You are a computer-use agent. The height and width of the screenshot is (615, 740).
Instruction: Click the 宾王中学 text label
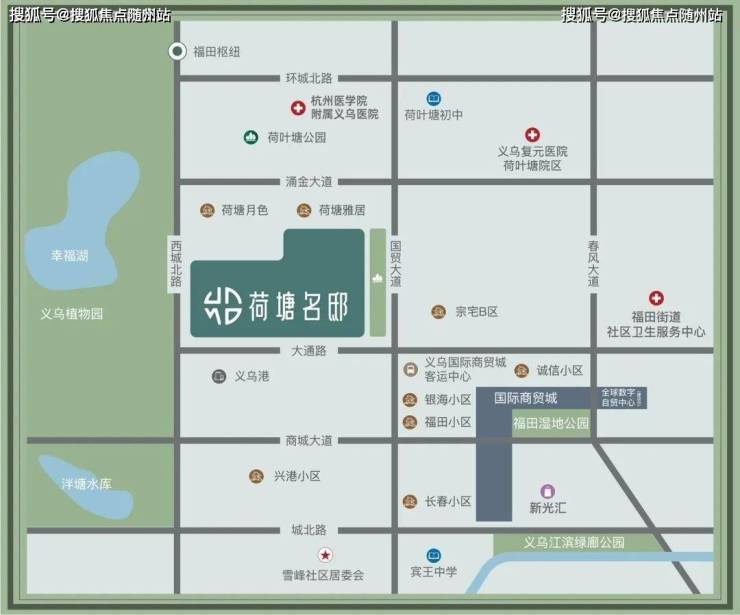[434, 572]
